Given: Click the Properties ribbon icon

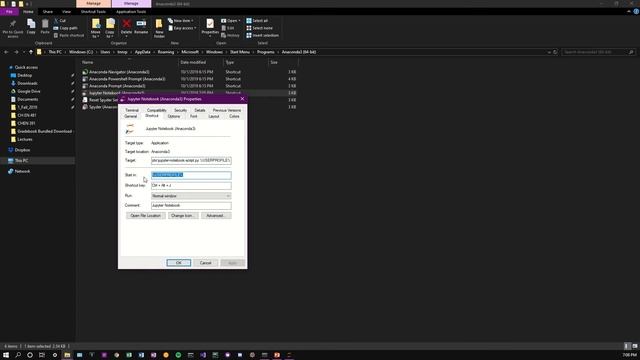Looking at the screenshot, I should point(210,27).
